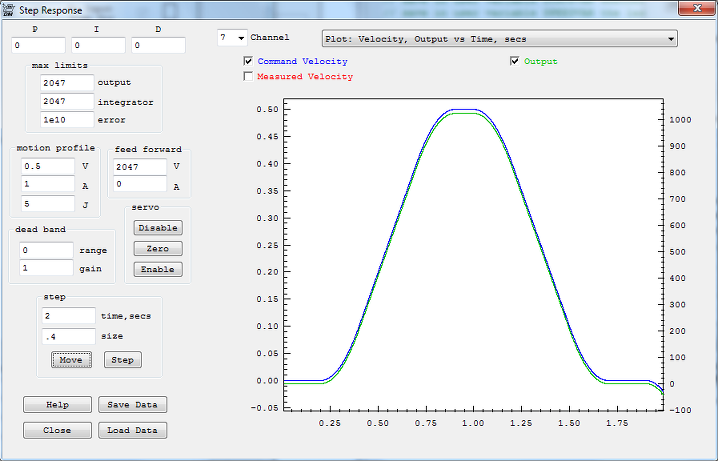Select the step size input field
This screenshot has width=718, height=461.
click(68, 337)
